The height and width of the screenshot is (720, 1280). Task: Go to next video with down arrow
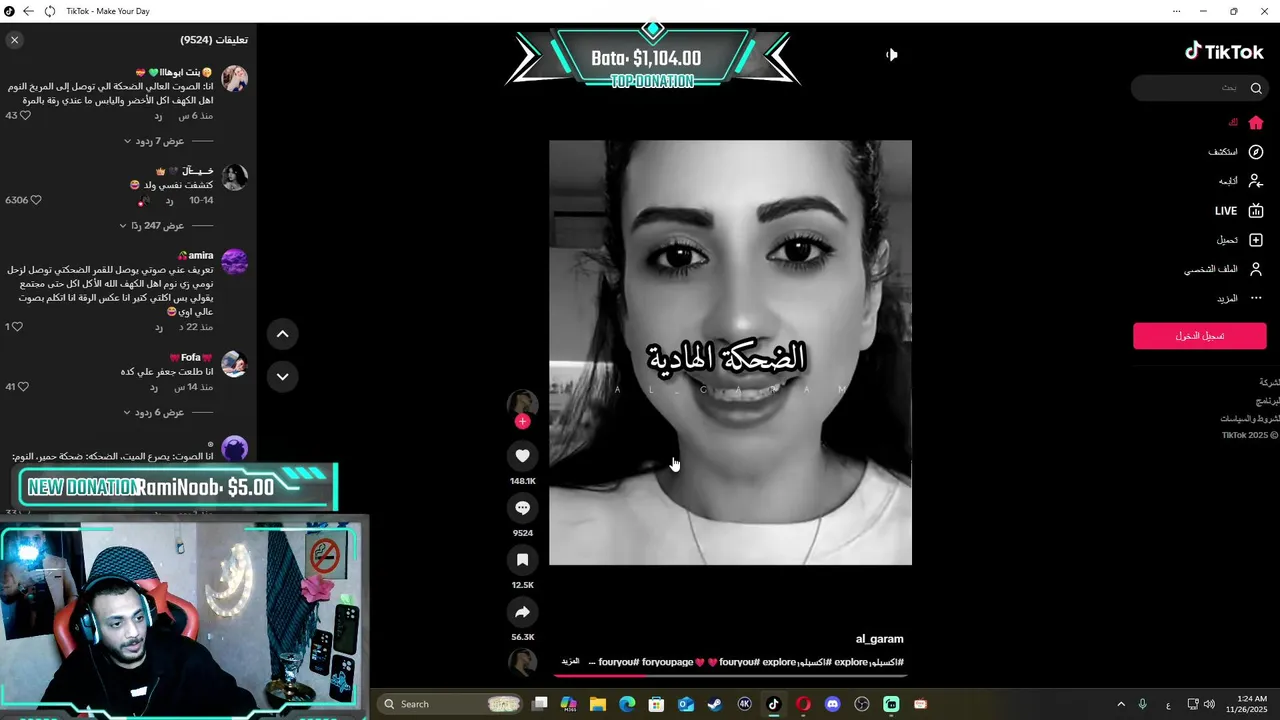pos(282,376)
